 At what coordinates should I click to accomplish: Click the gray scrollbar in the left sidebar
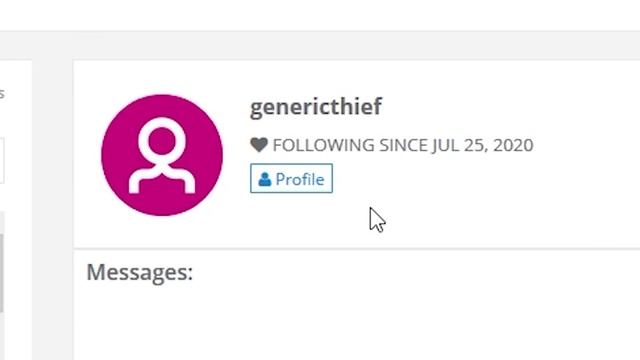pos(2,273)
